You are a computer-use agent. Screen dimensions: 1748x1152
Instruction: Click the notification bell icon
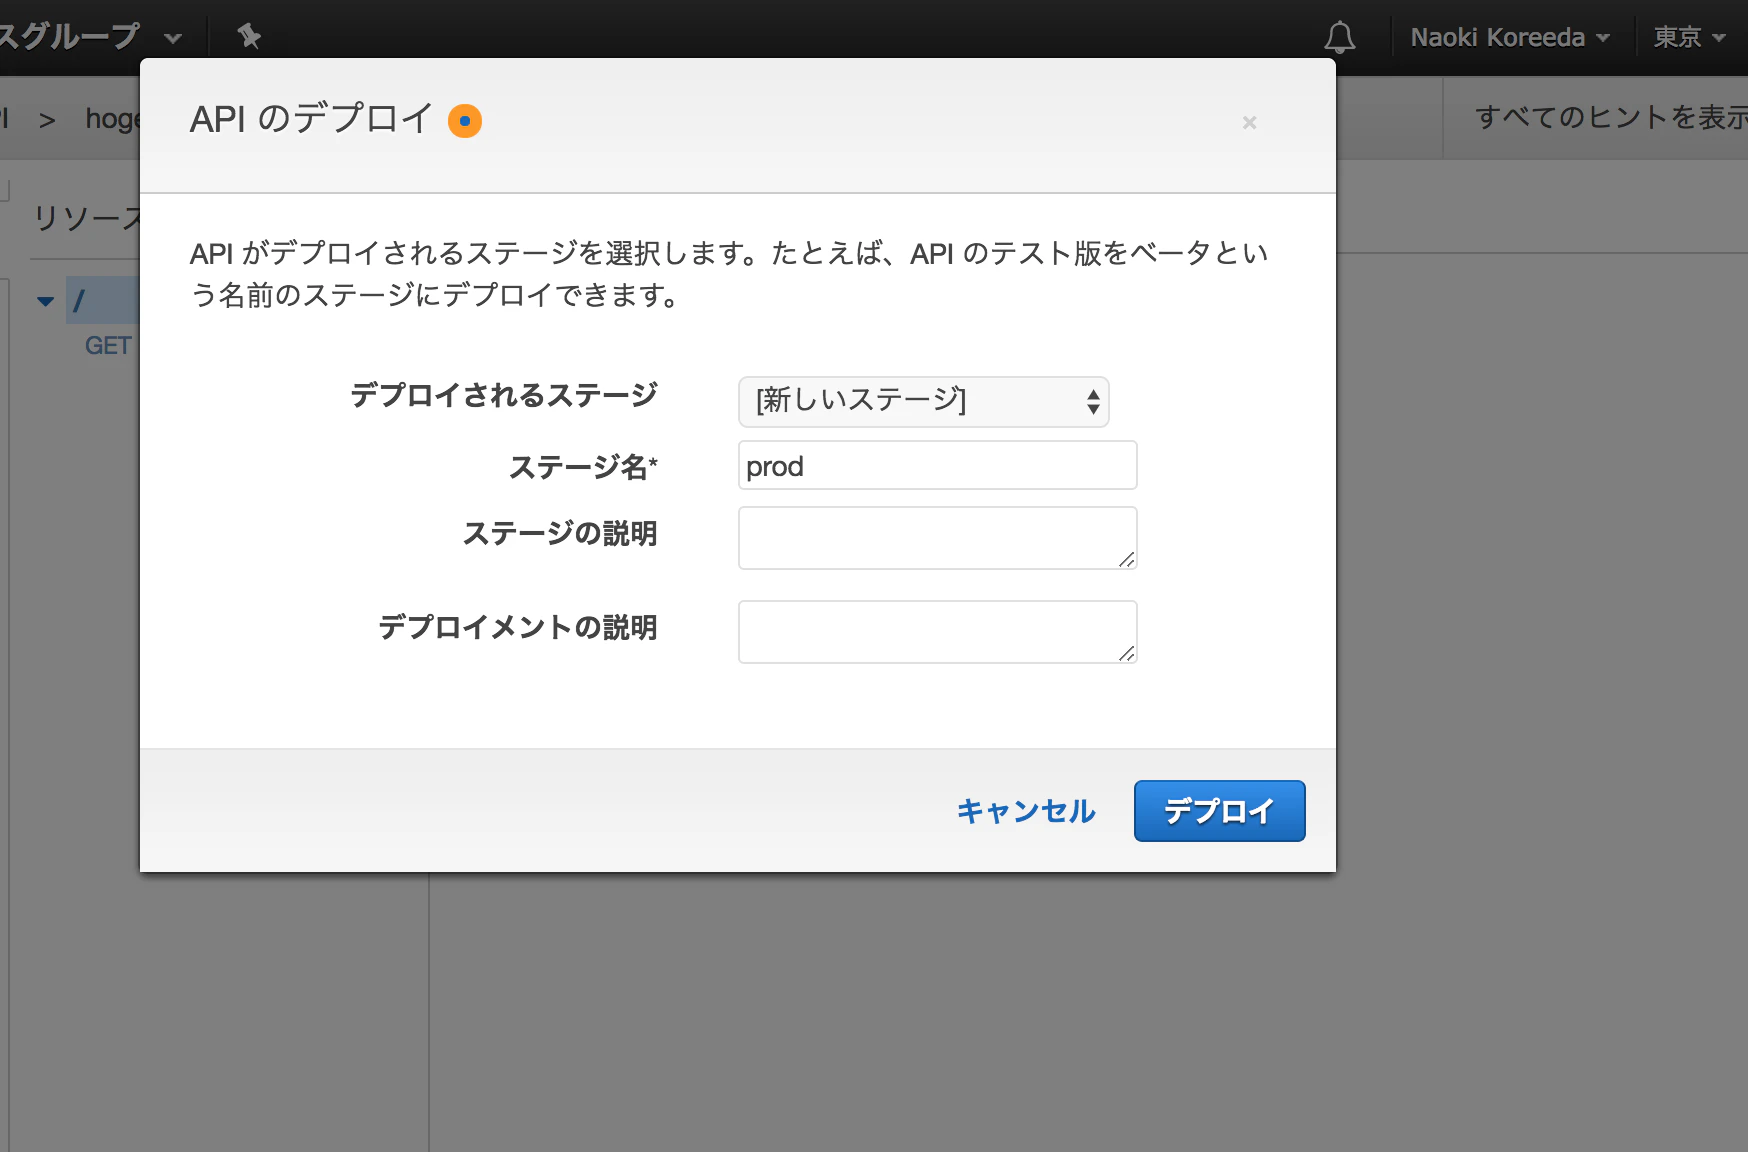click(x=1339, y=37)
